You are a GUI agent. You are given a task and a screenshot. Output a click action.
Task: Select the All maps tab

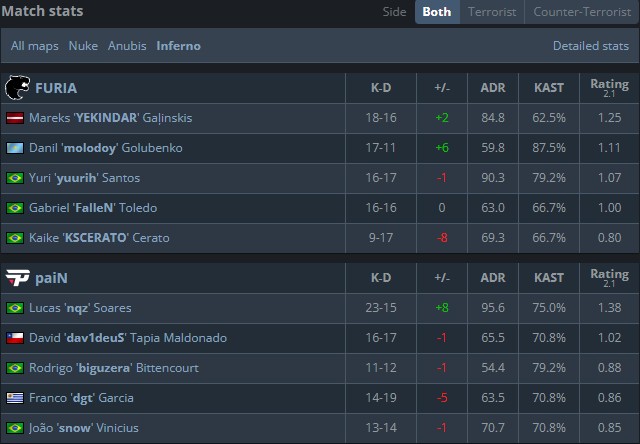35,46
